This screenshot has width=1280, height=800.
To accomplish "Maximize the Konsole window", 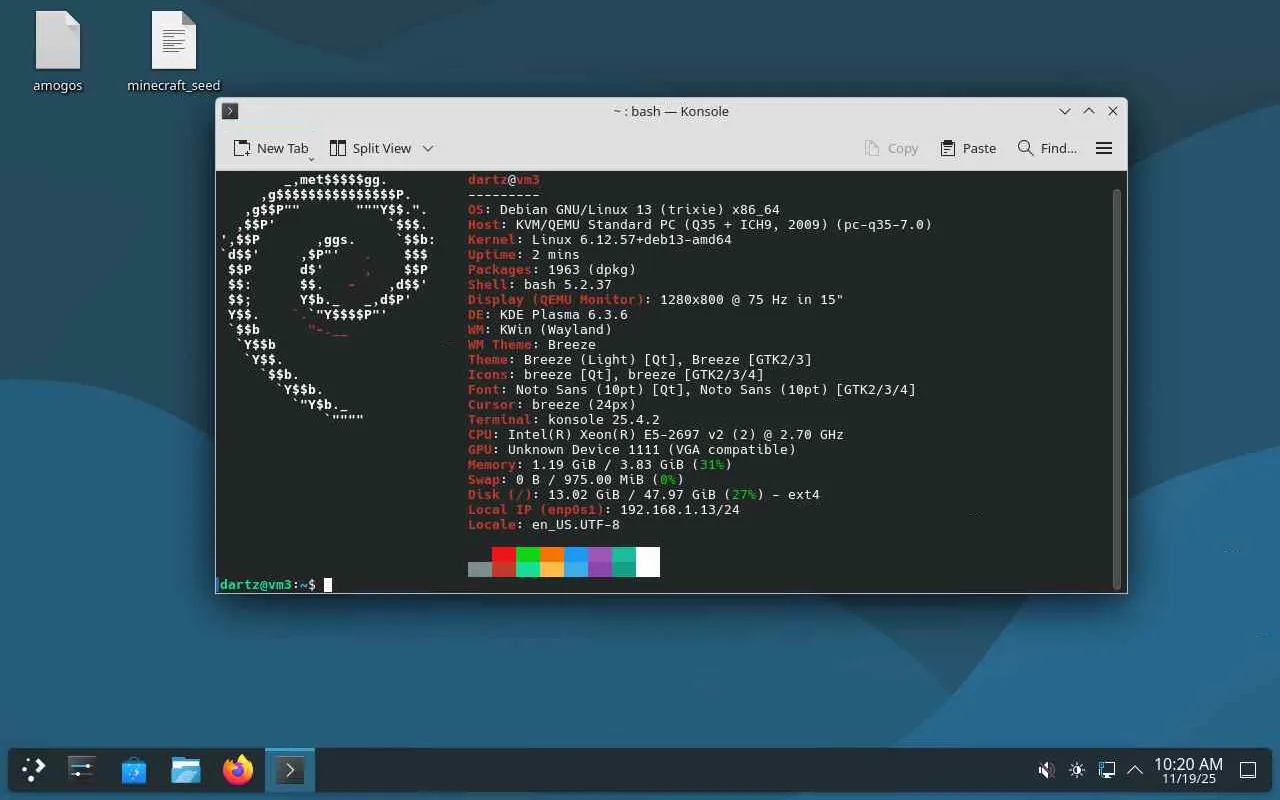I will click(1089, 111).
